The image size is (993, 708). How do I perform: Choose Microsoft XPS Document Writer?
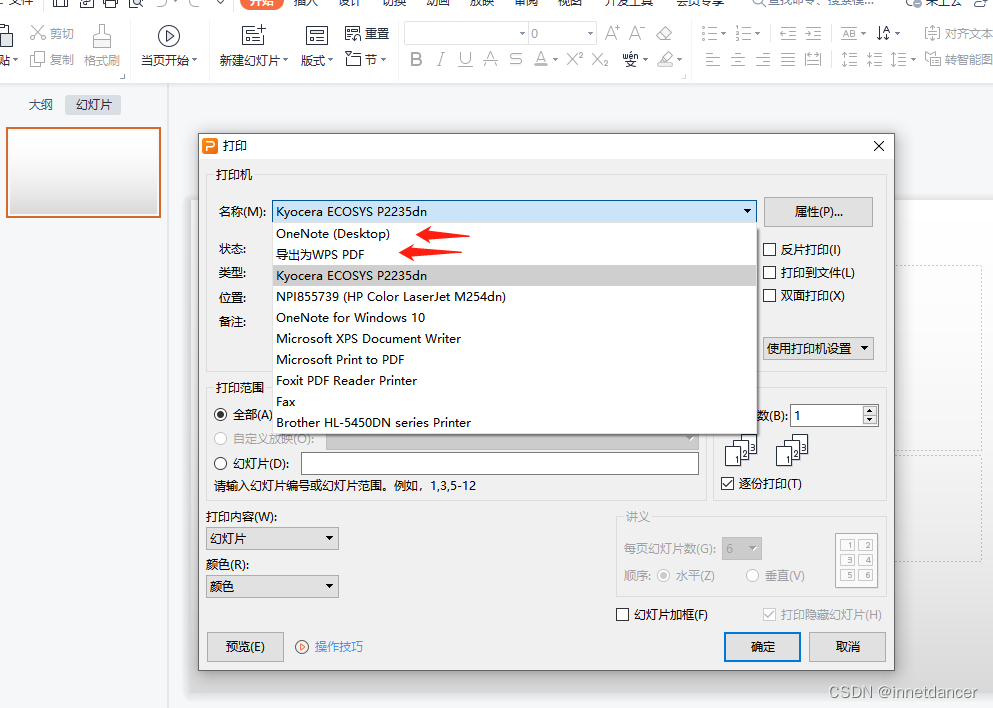pyautogui.click(x=514, y=338)
